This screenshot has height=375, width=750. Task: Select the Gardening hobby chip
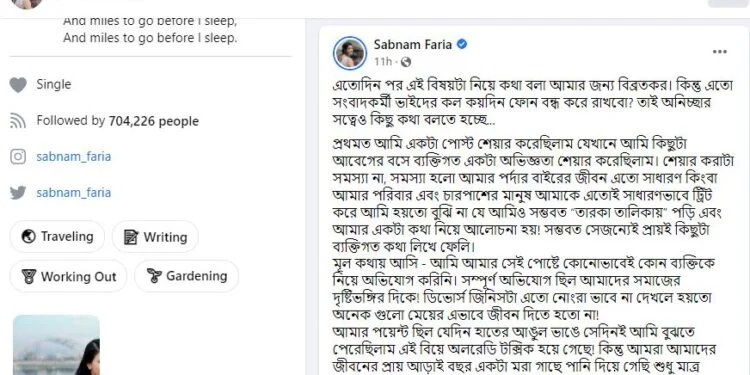click(187, 276)
